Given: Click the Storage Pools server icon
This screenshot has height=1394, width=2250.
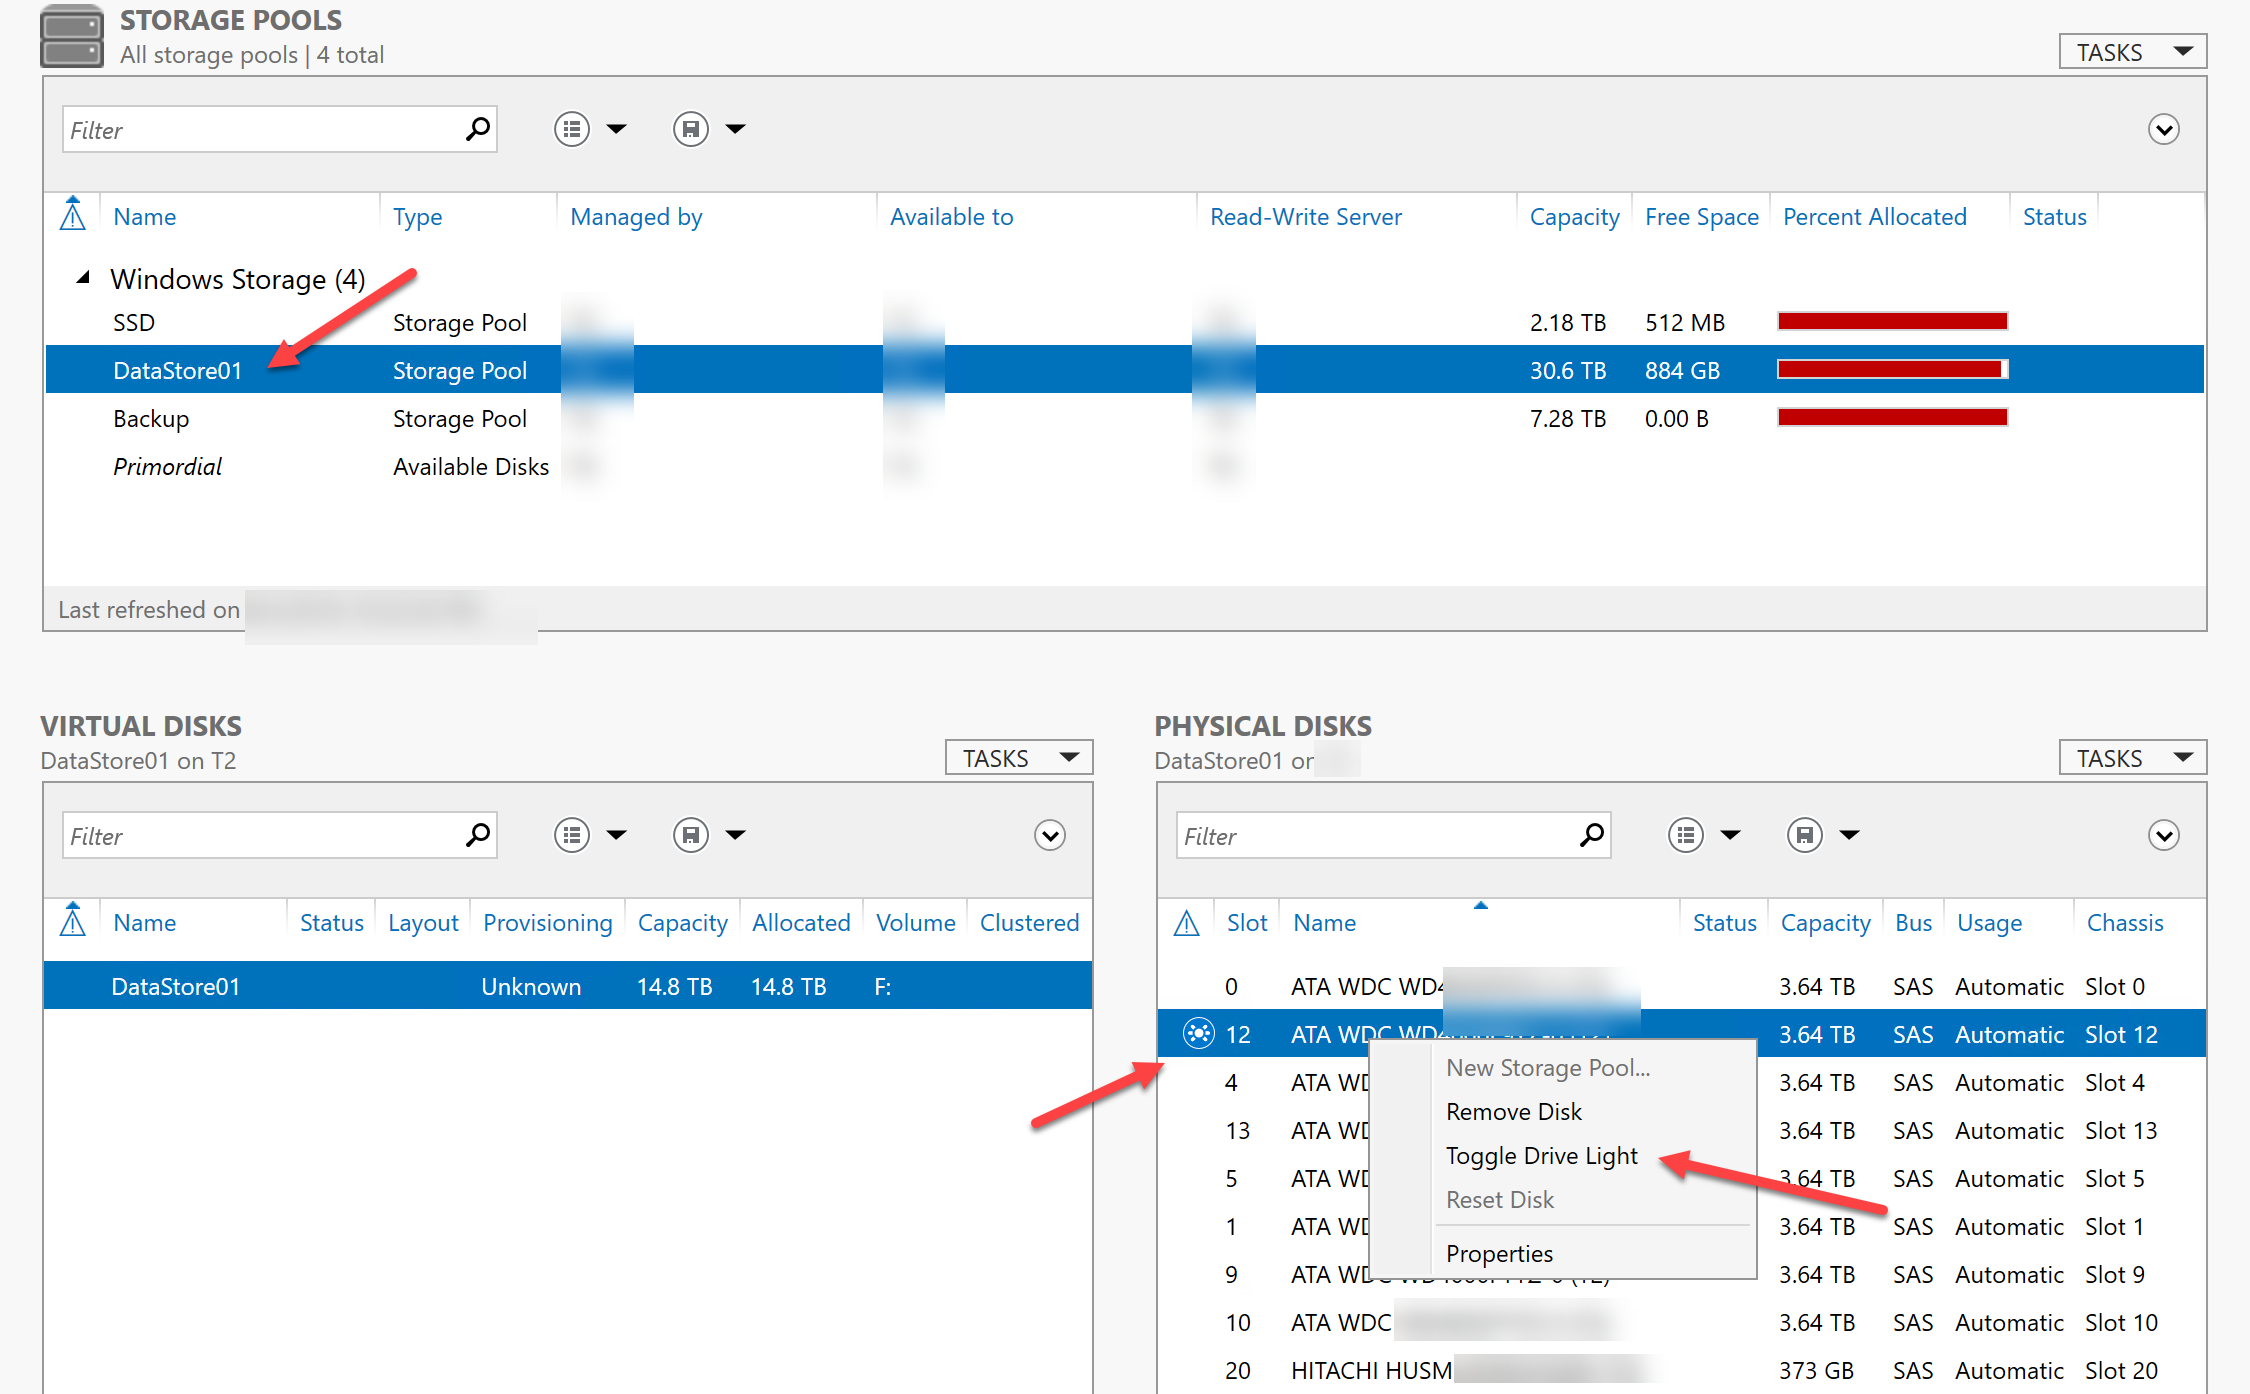Looking at the screenshot, I should coord(72,36).
